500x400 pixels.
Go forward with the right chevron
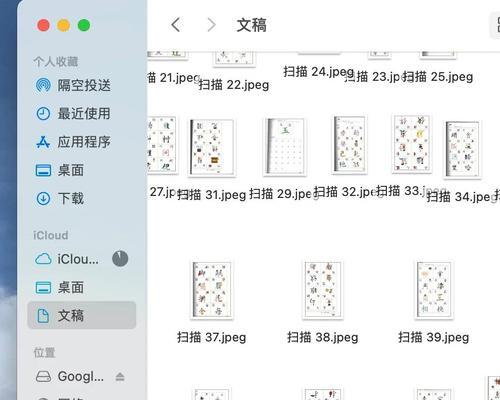[x=211, y=25]
